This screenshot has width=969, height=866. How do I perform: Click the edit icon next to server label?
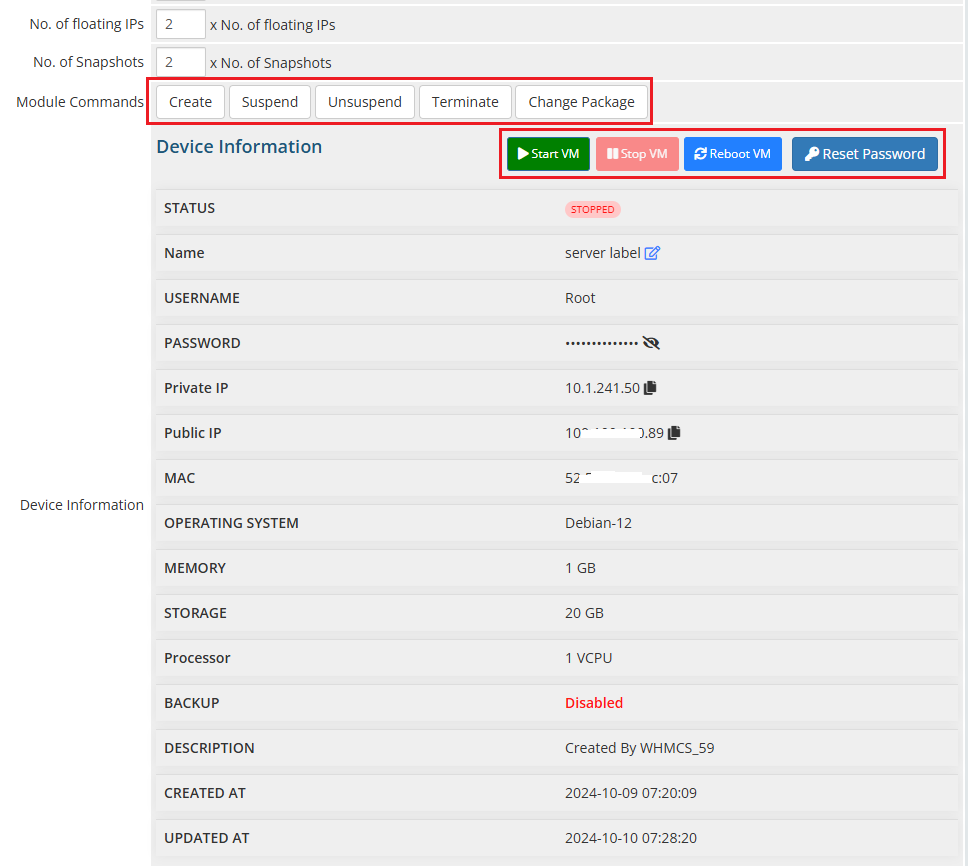[x=652, y=253]
